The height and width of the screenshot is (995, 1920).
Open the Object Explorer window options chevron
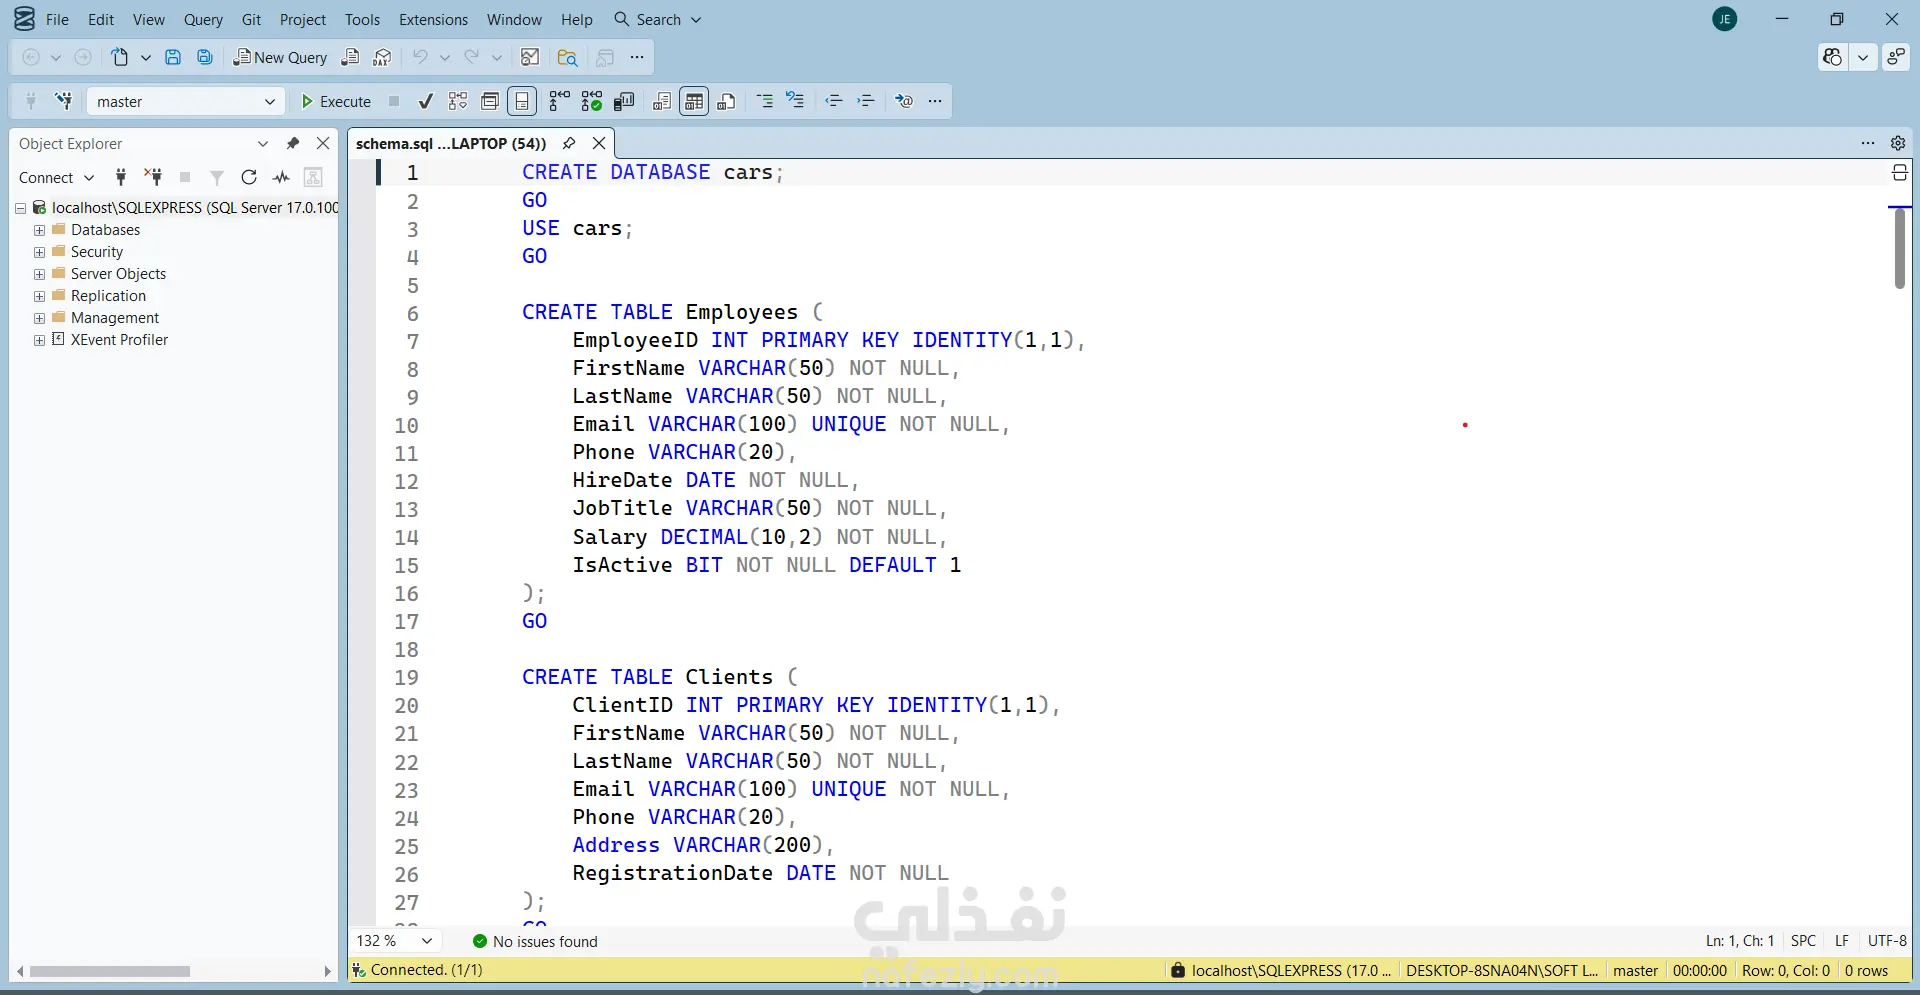click(x=263, y=143)
